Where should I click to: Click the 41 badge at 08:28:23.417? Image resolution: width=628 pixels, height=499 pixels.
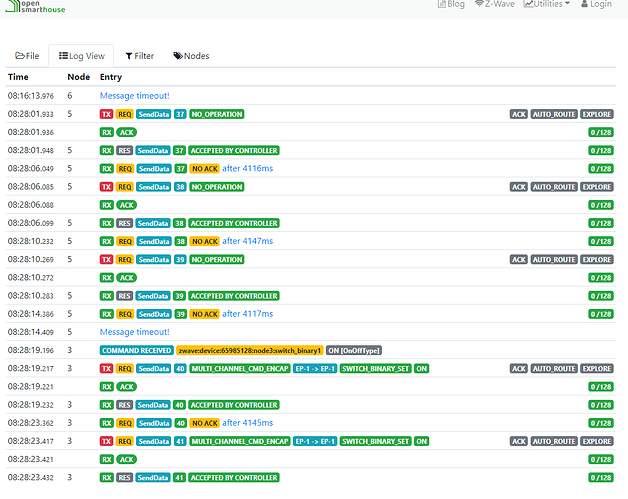(x=180, y=441)
